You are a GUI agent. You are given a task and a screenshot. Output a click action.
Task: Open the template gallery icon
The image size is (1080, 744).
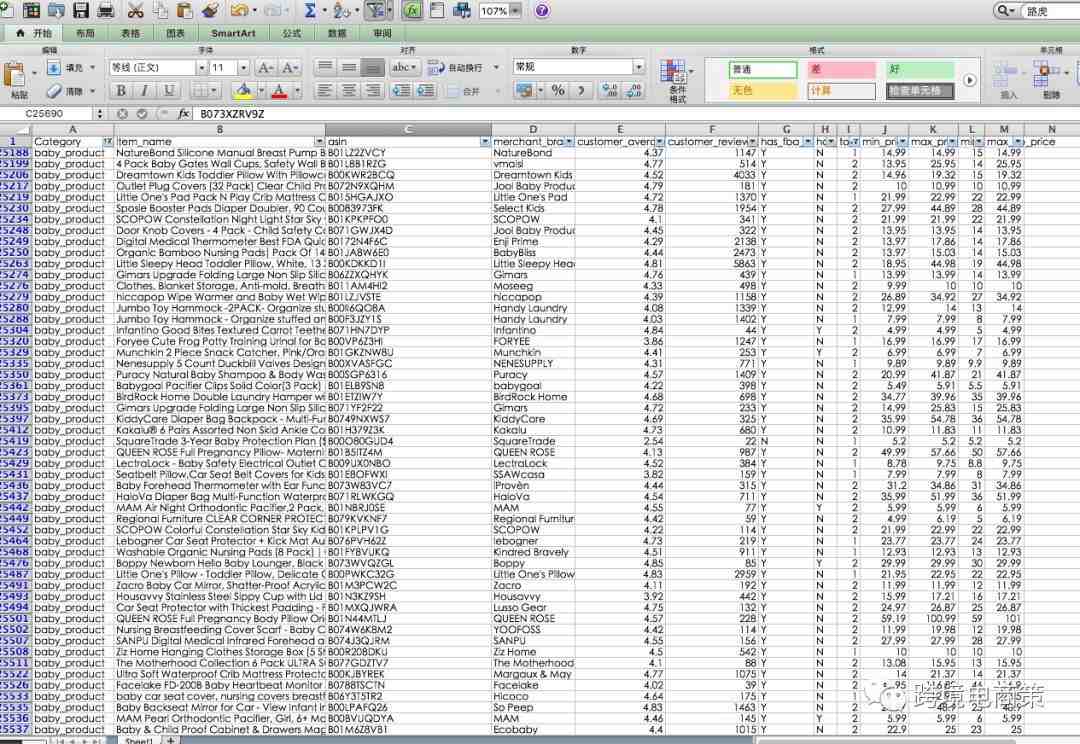(31, 10)
